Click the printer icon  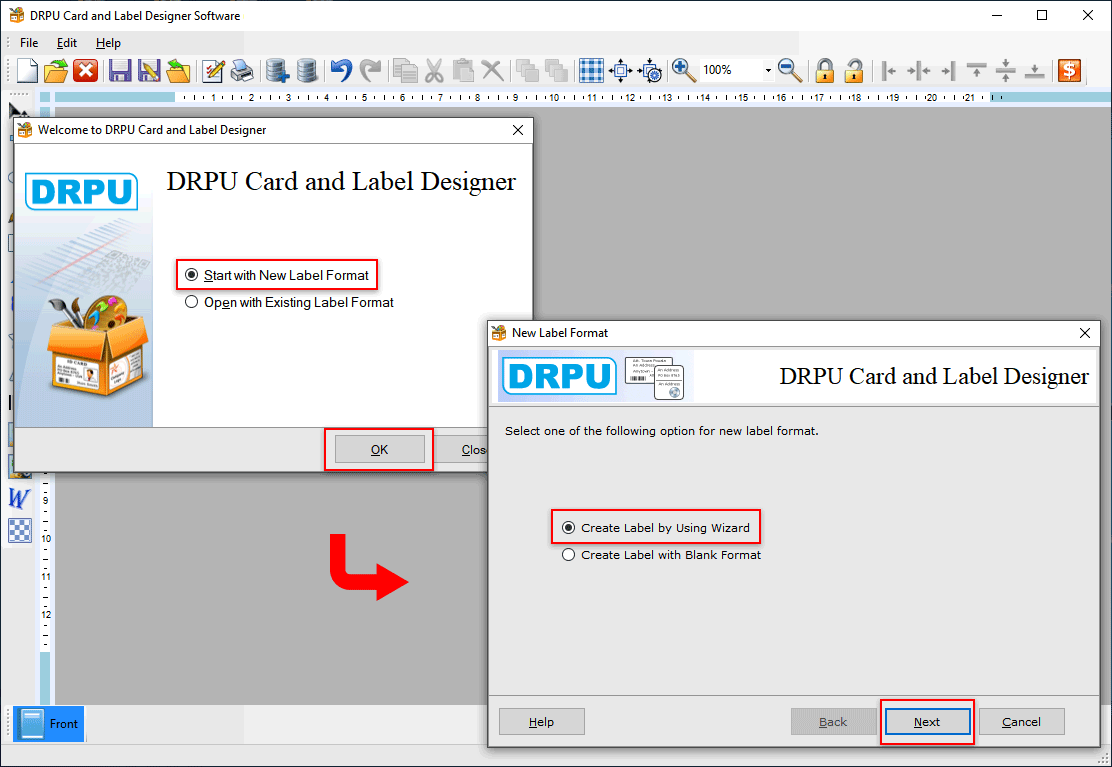tap(242, 70)
